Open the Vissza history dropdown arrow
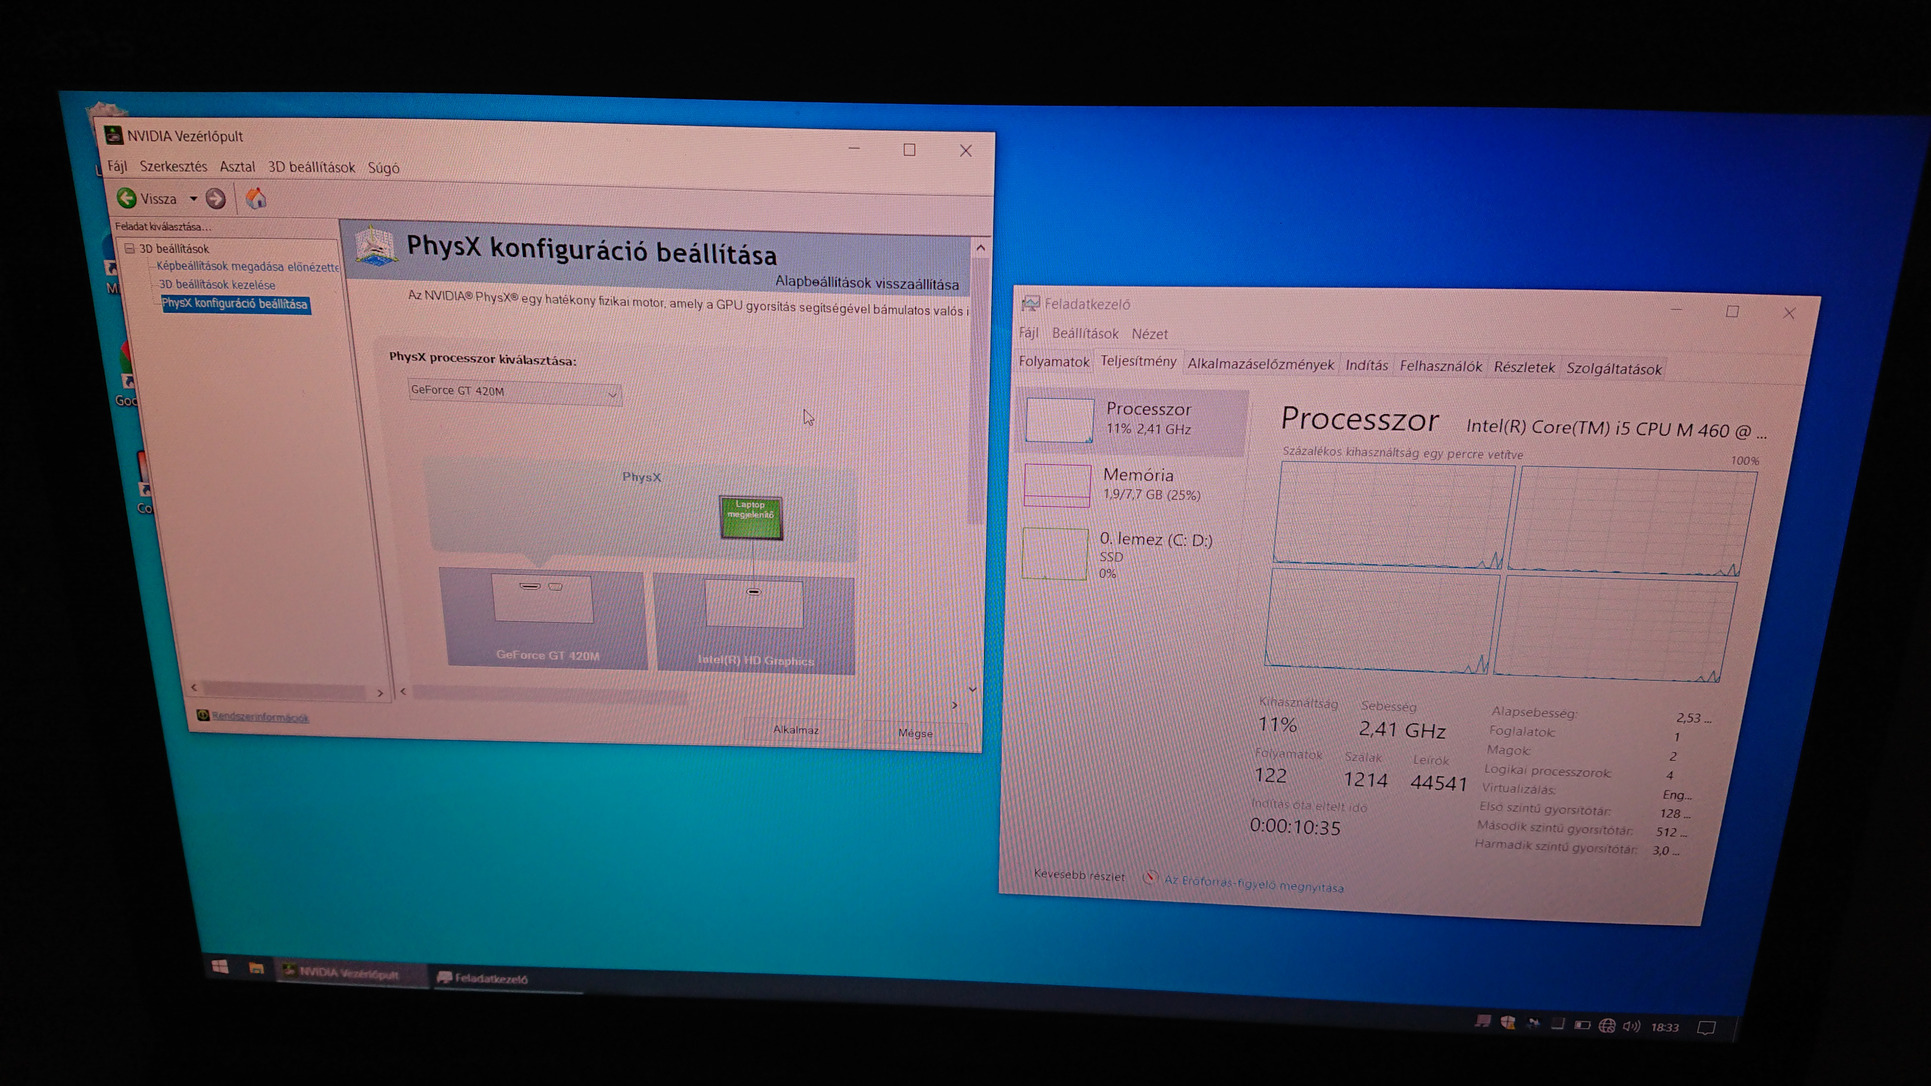 click(x=193, y=199)
